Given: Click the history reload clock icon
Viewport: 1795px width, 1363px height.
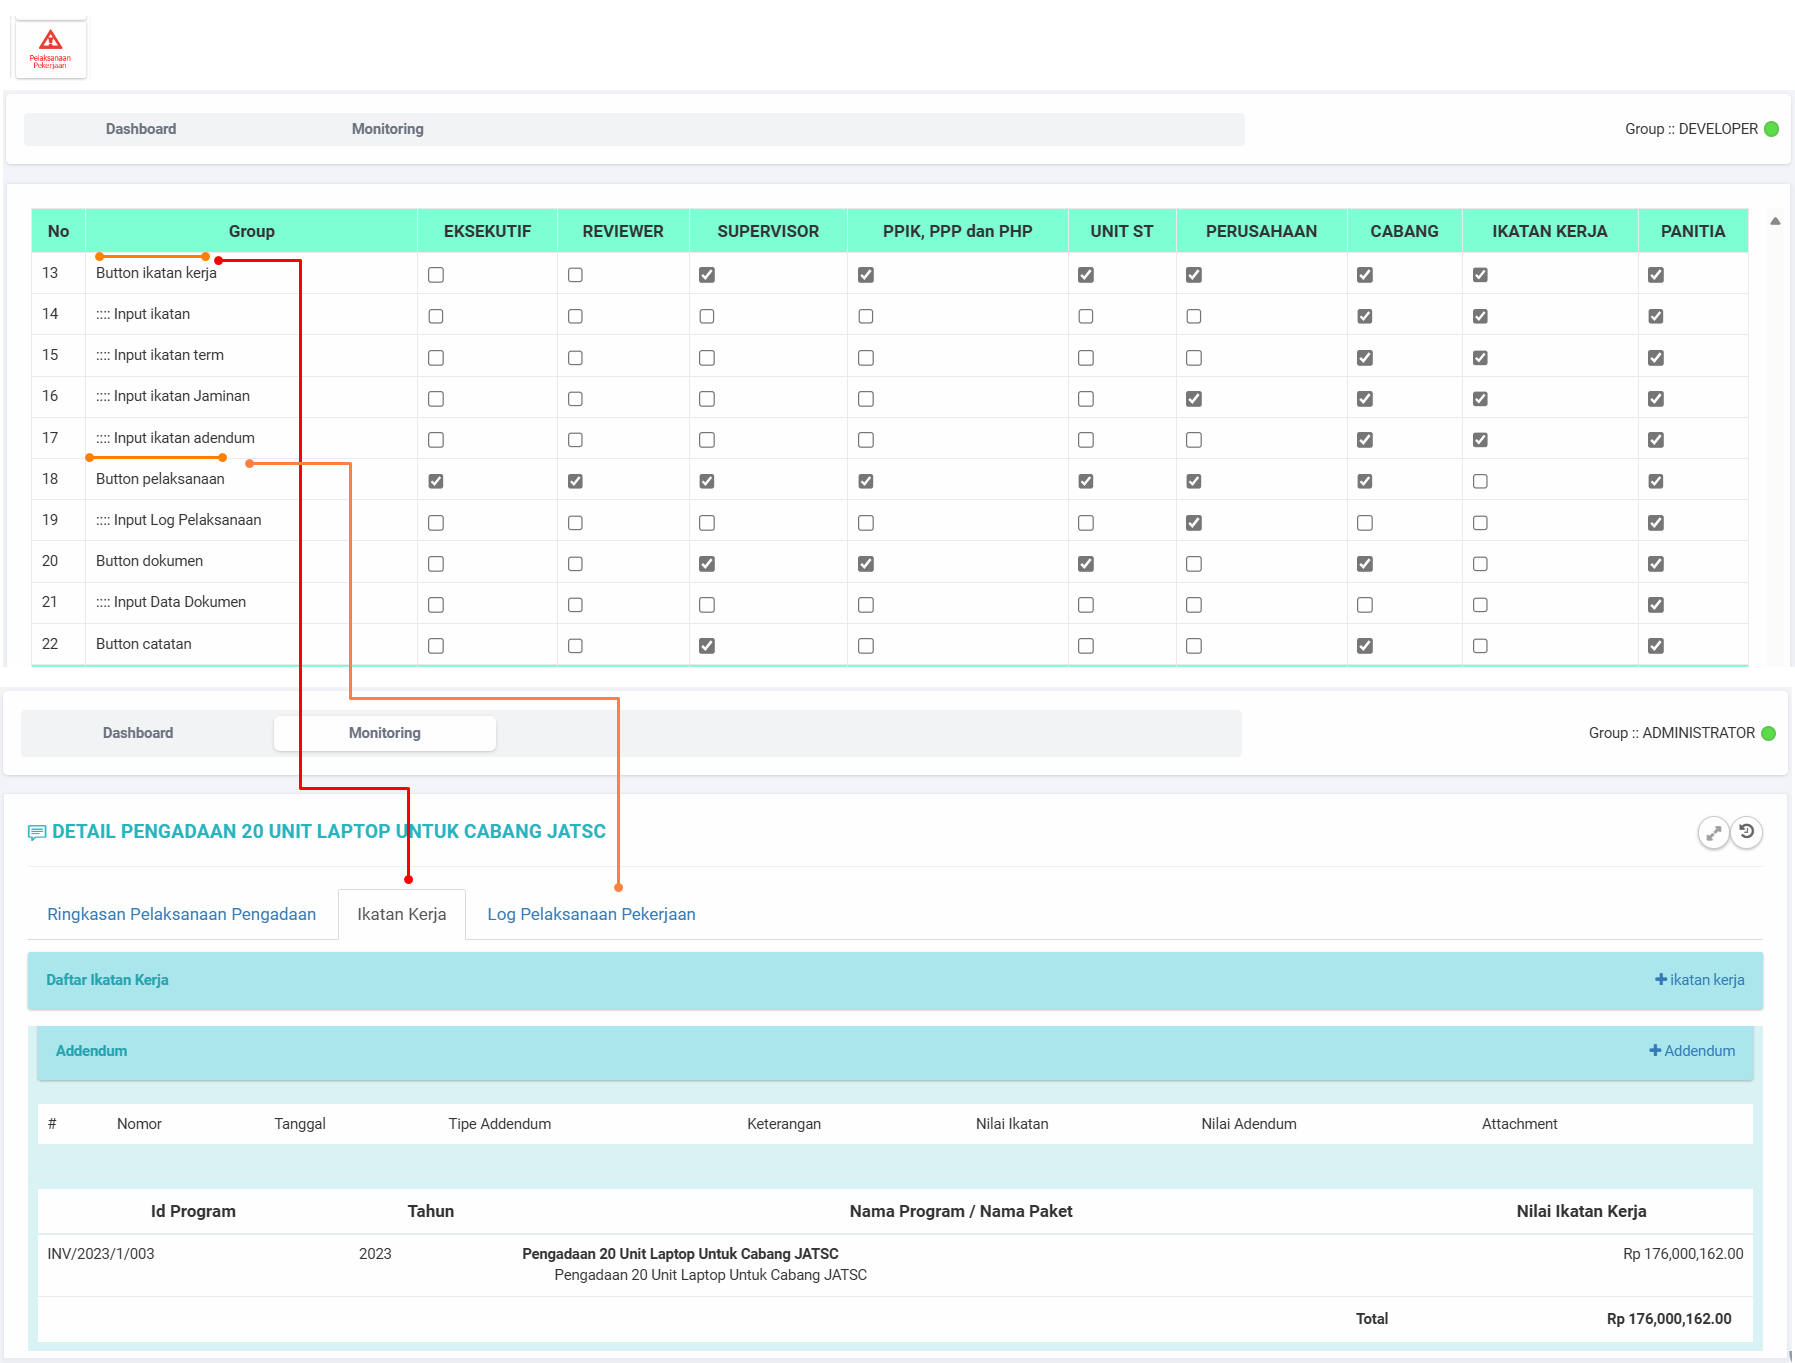Looking at the screenshot, I should point(1747,832).
